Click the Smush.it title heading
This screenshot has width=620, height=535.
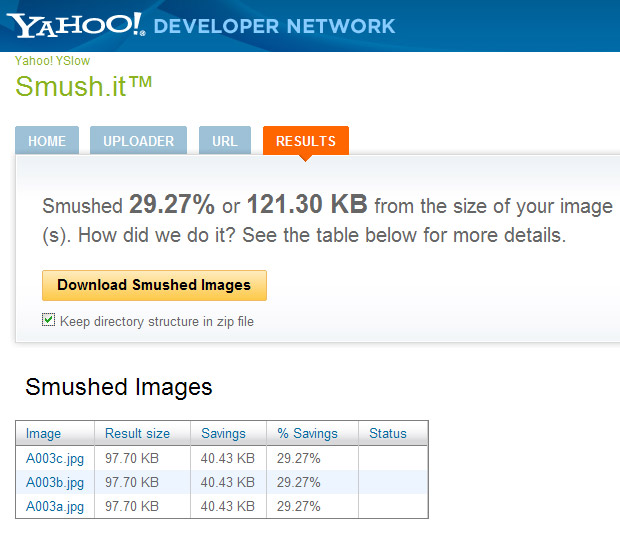tap(83, 86)
